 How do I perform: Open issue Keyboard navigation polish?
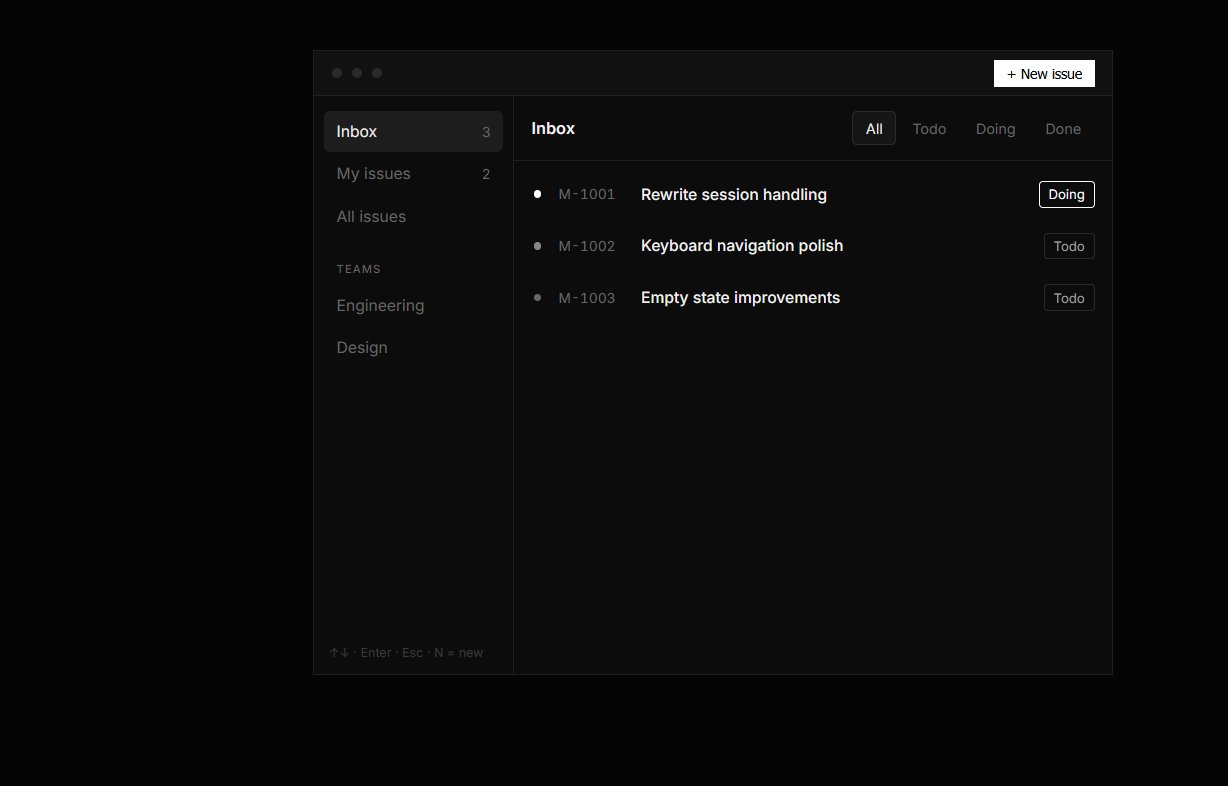(742, 246)
